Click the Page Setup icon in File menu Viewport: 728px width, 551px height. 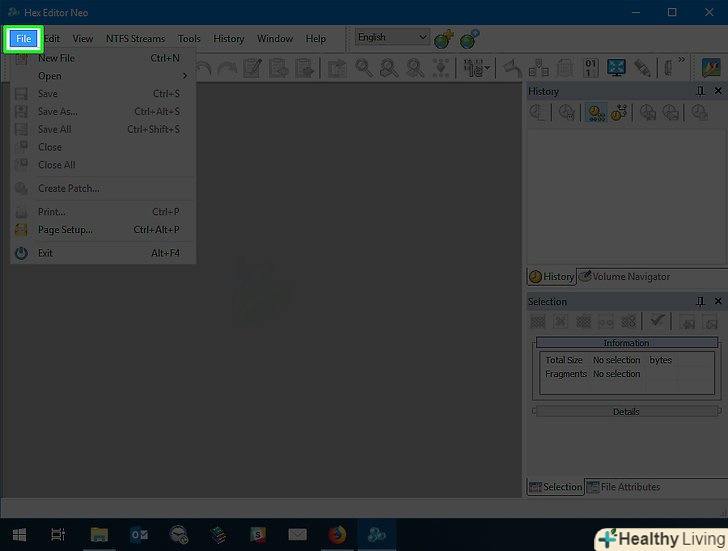click(x=21, y=230)
